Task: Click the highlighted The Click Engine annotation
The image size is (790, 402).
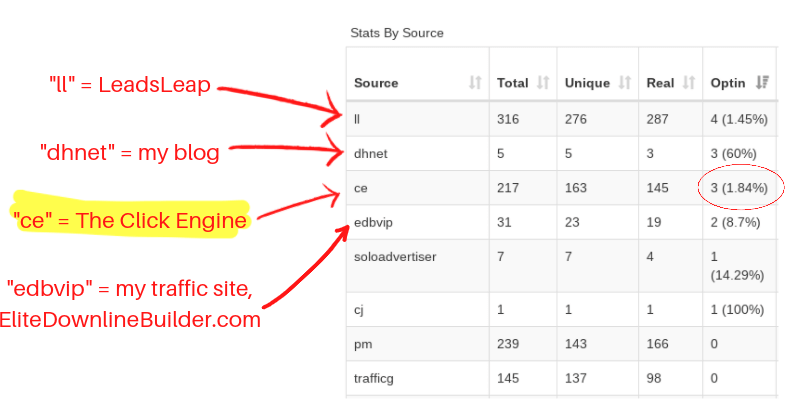Action: 130,220
